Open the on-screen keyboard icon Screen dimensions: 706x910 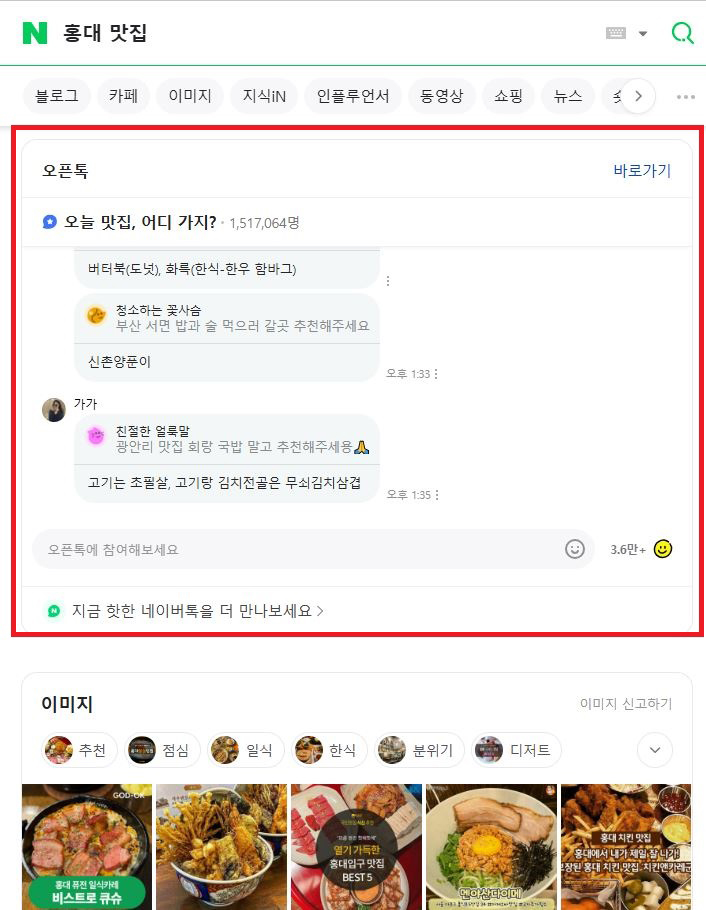[x=616, y=33]
